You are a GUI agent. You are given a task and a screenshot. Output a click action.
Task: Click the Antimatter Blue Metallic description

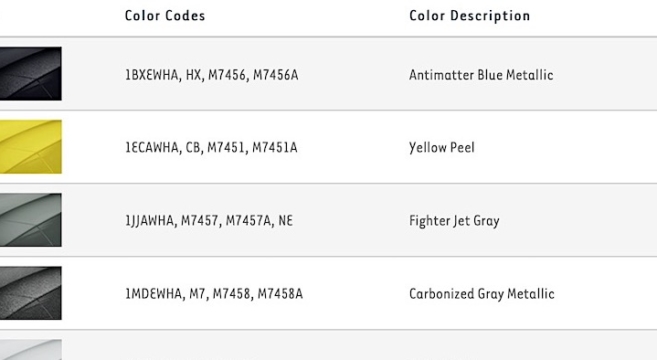(x=481, y=75)
